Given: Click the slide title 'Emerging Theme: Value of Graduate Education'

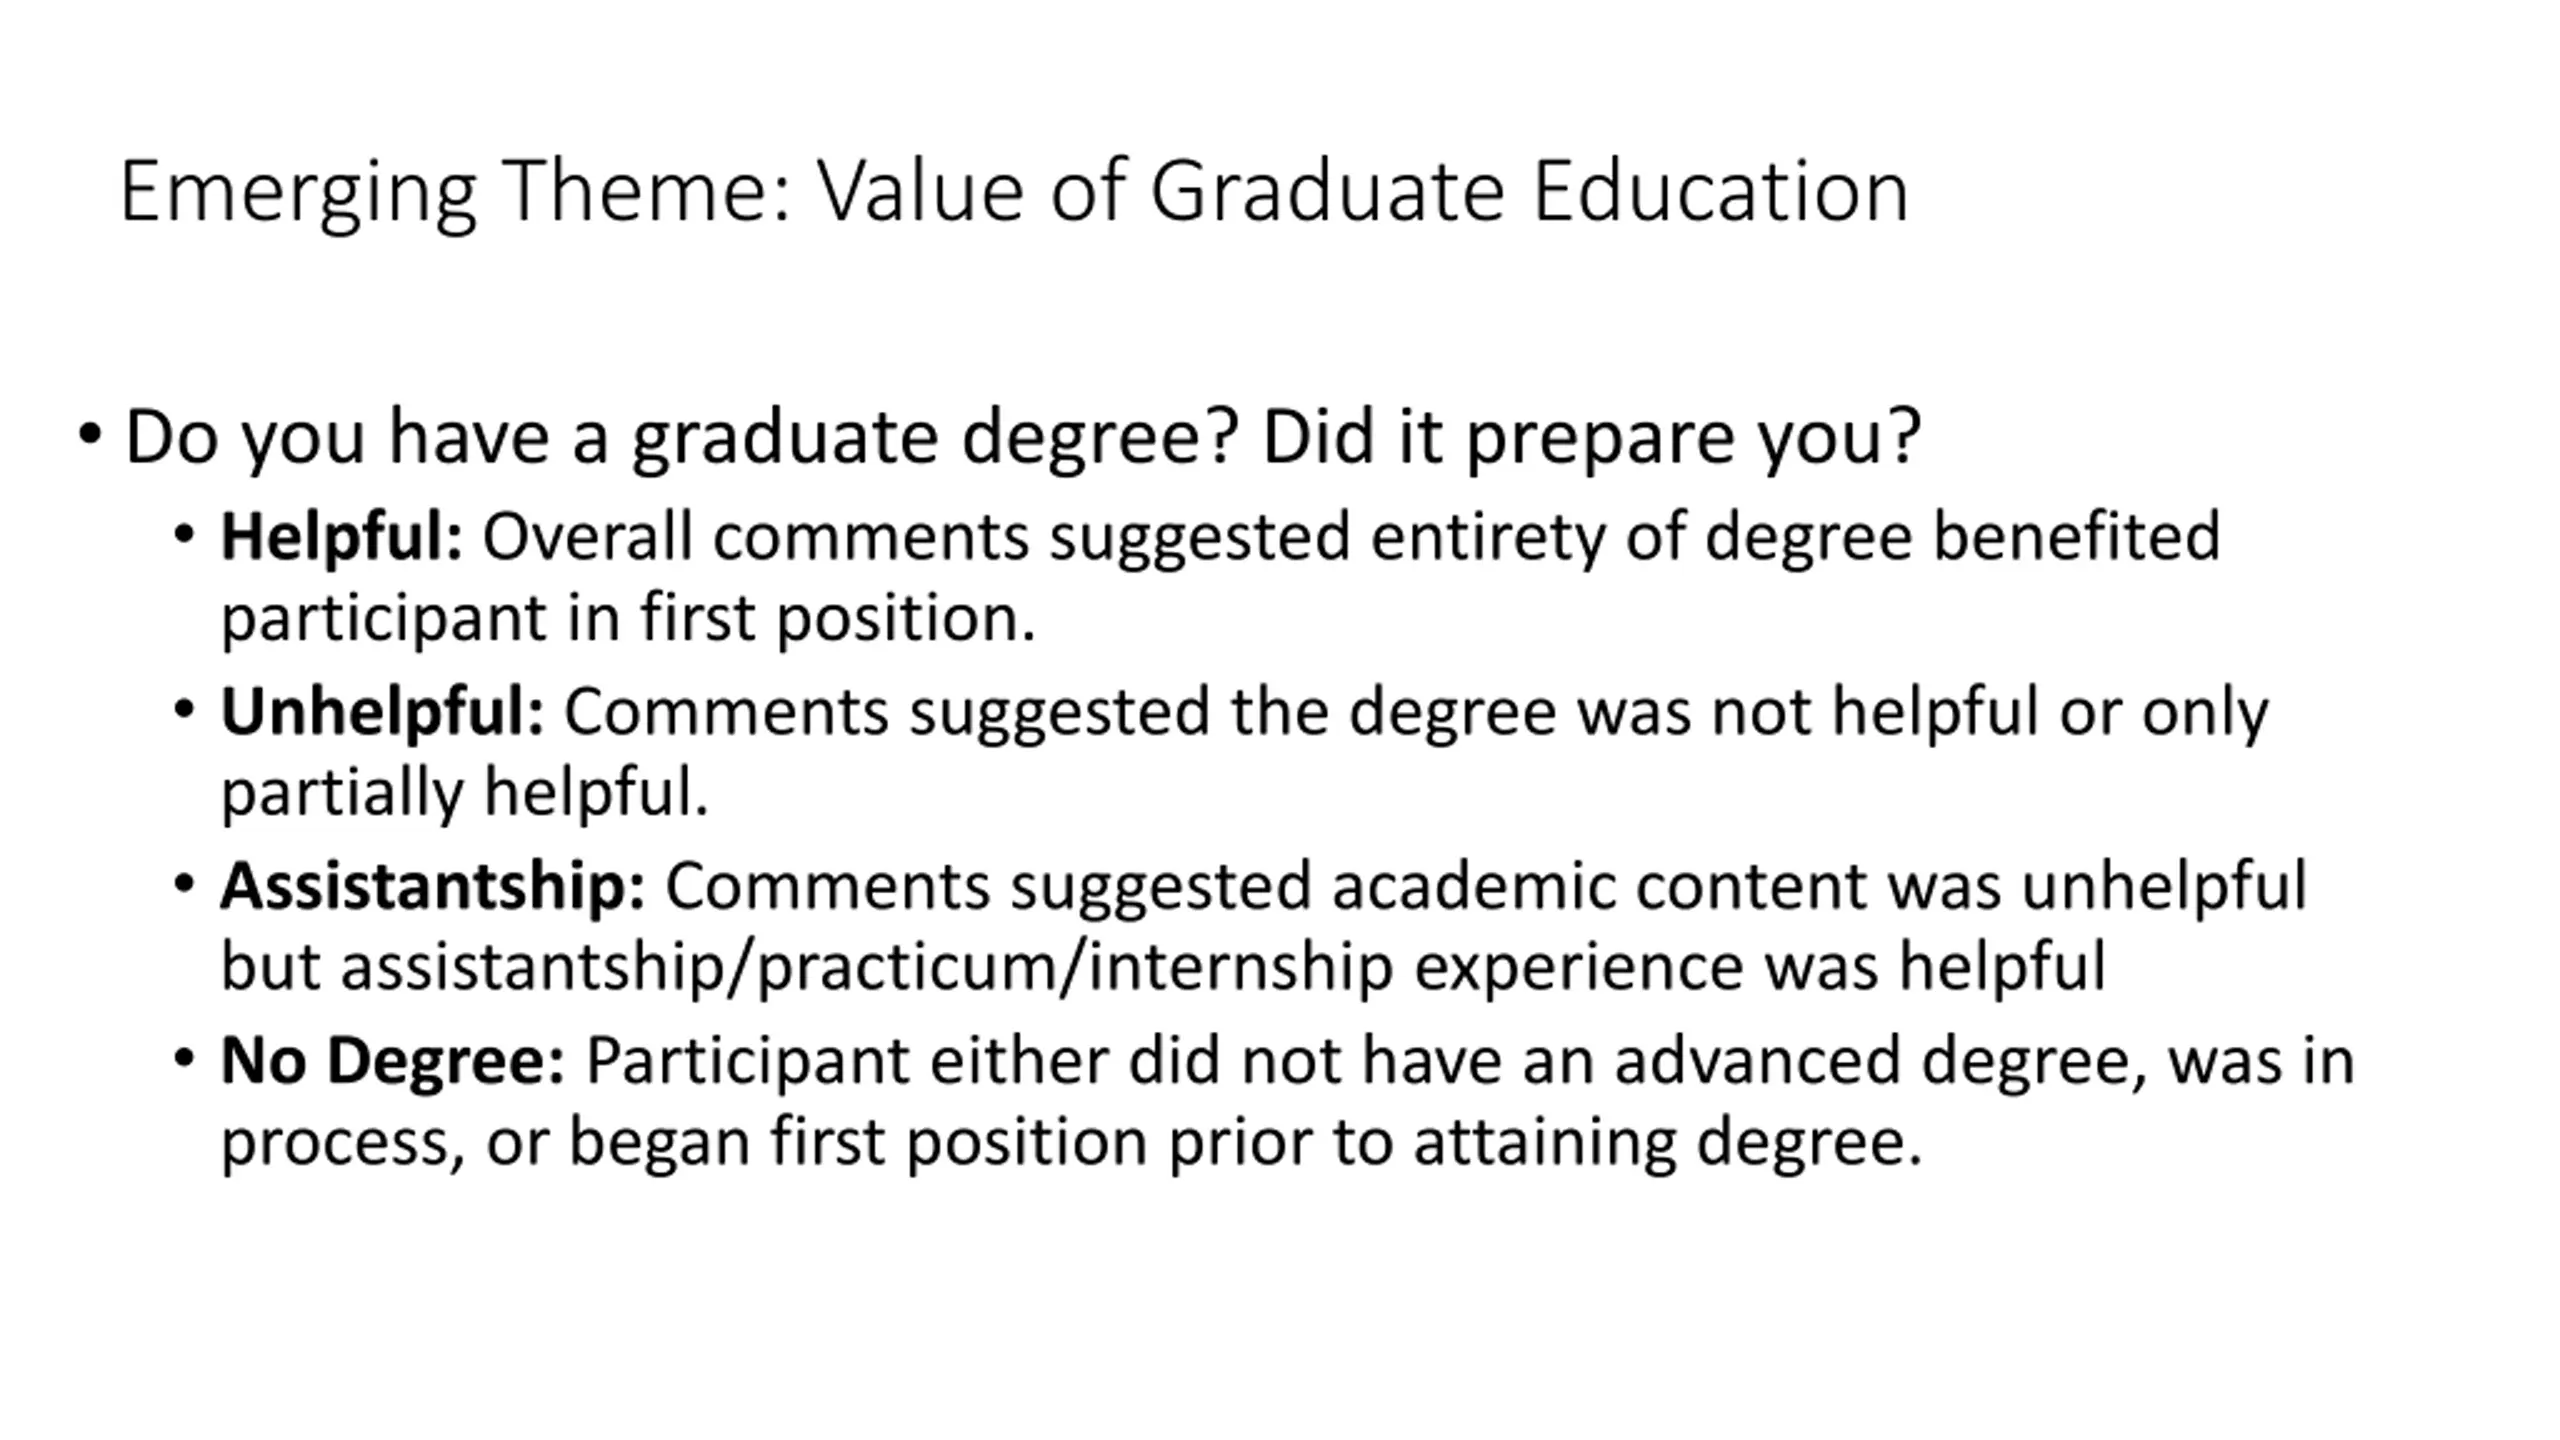Looking at the screenshot, I should (x=1014, y=192).
